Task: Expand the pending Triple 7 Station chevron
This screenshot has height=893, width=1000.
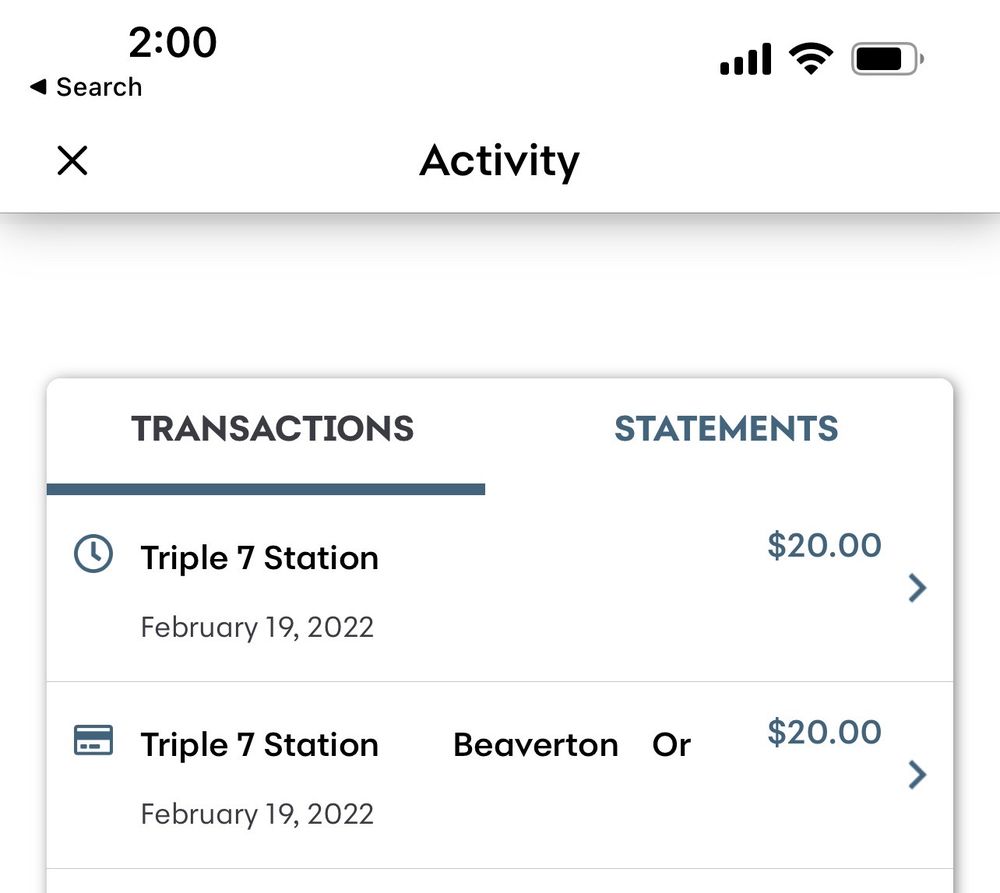Action: [917, 588]
